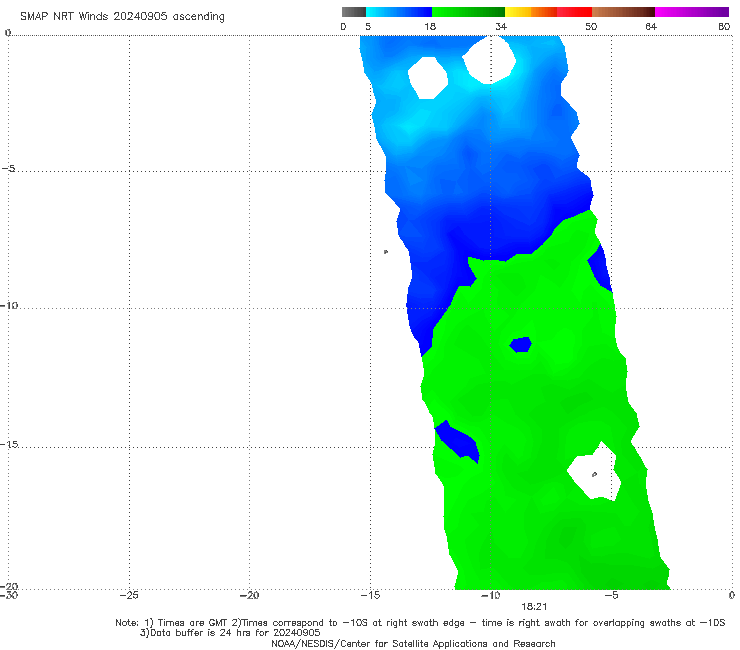Screen dimensions: 740x650
Task: Click the island mark inside the white data gap
Action: 595,474
